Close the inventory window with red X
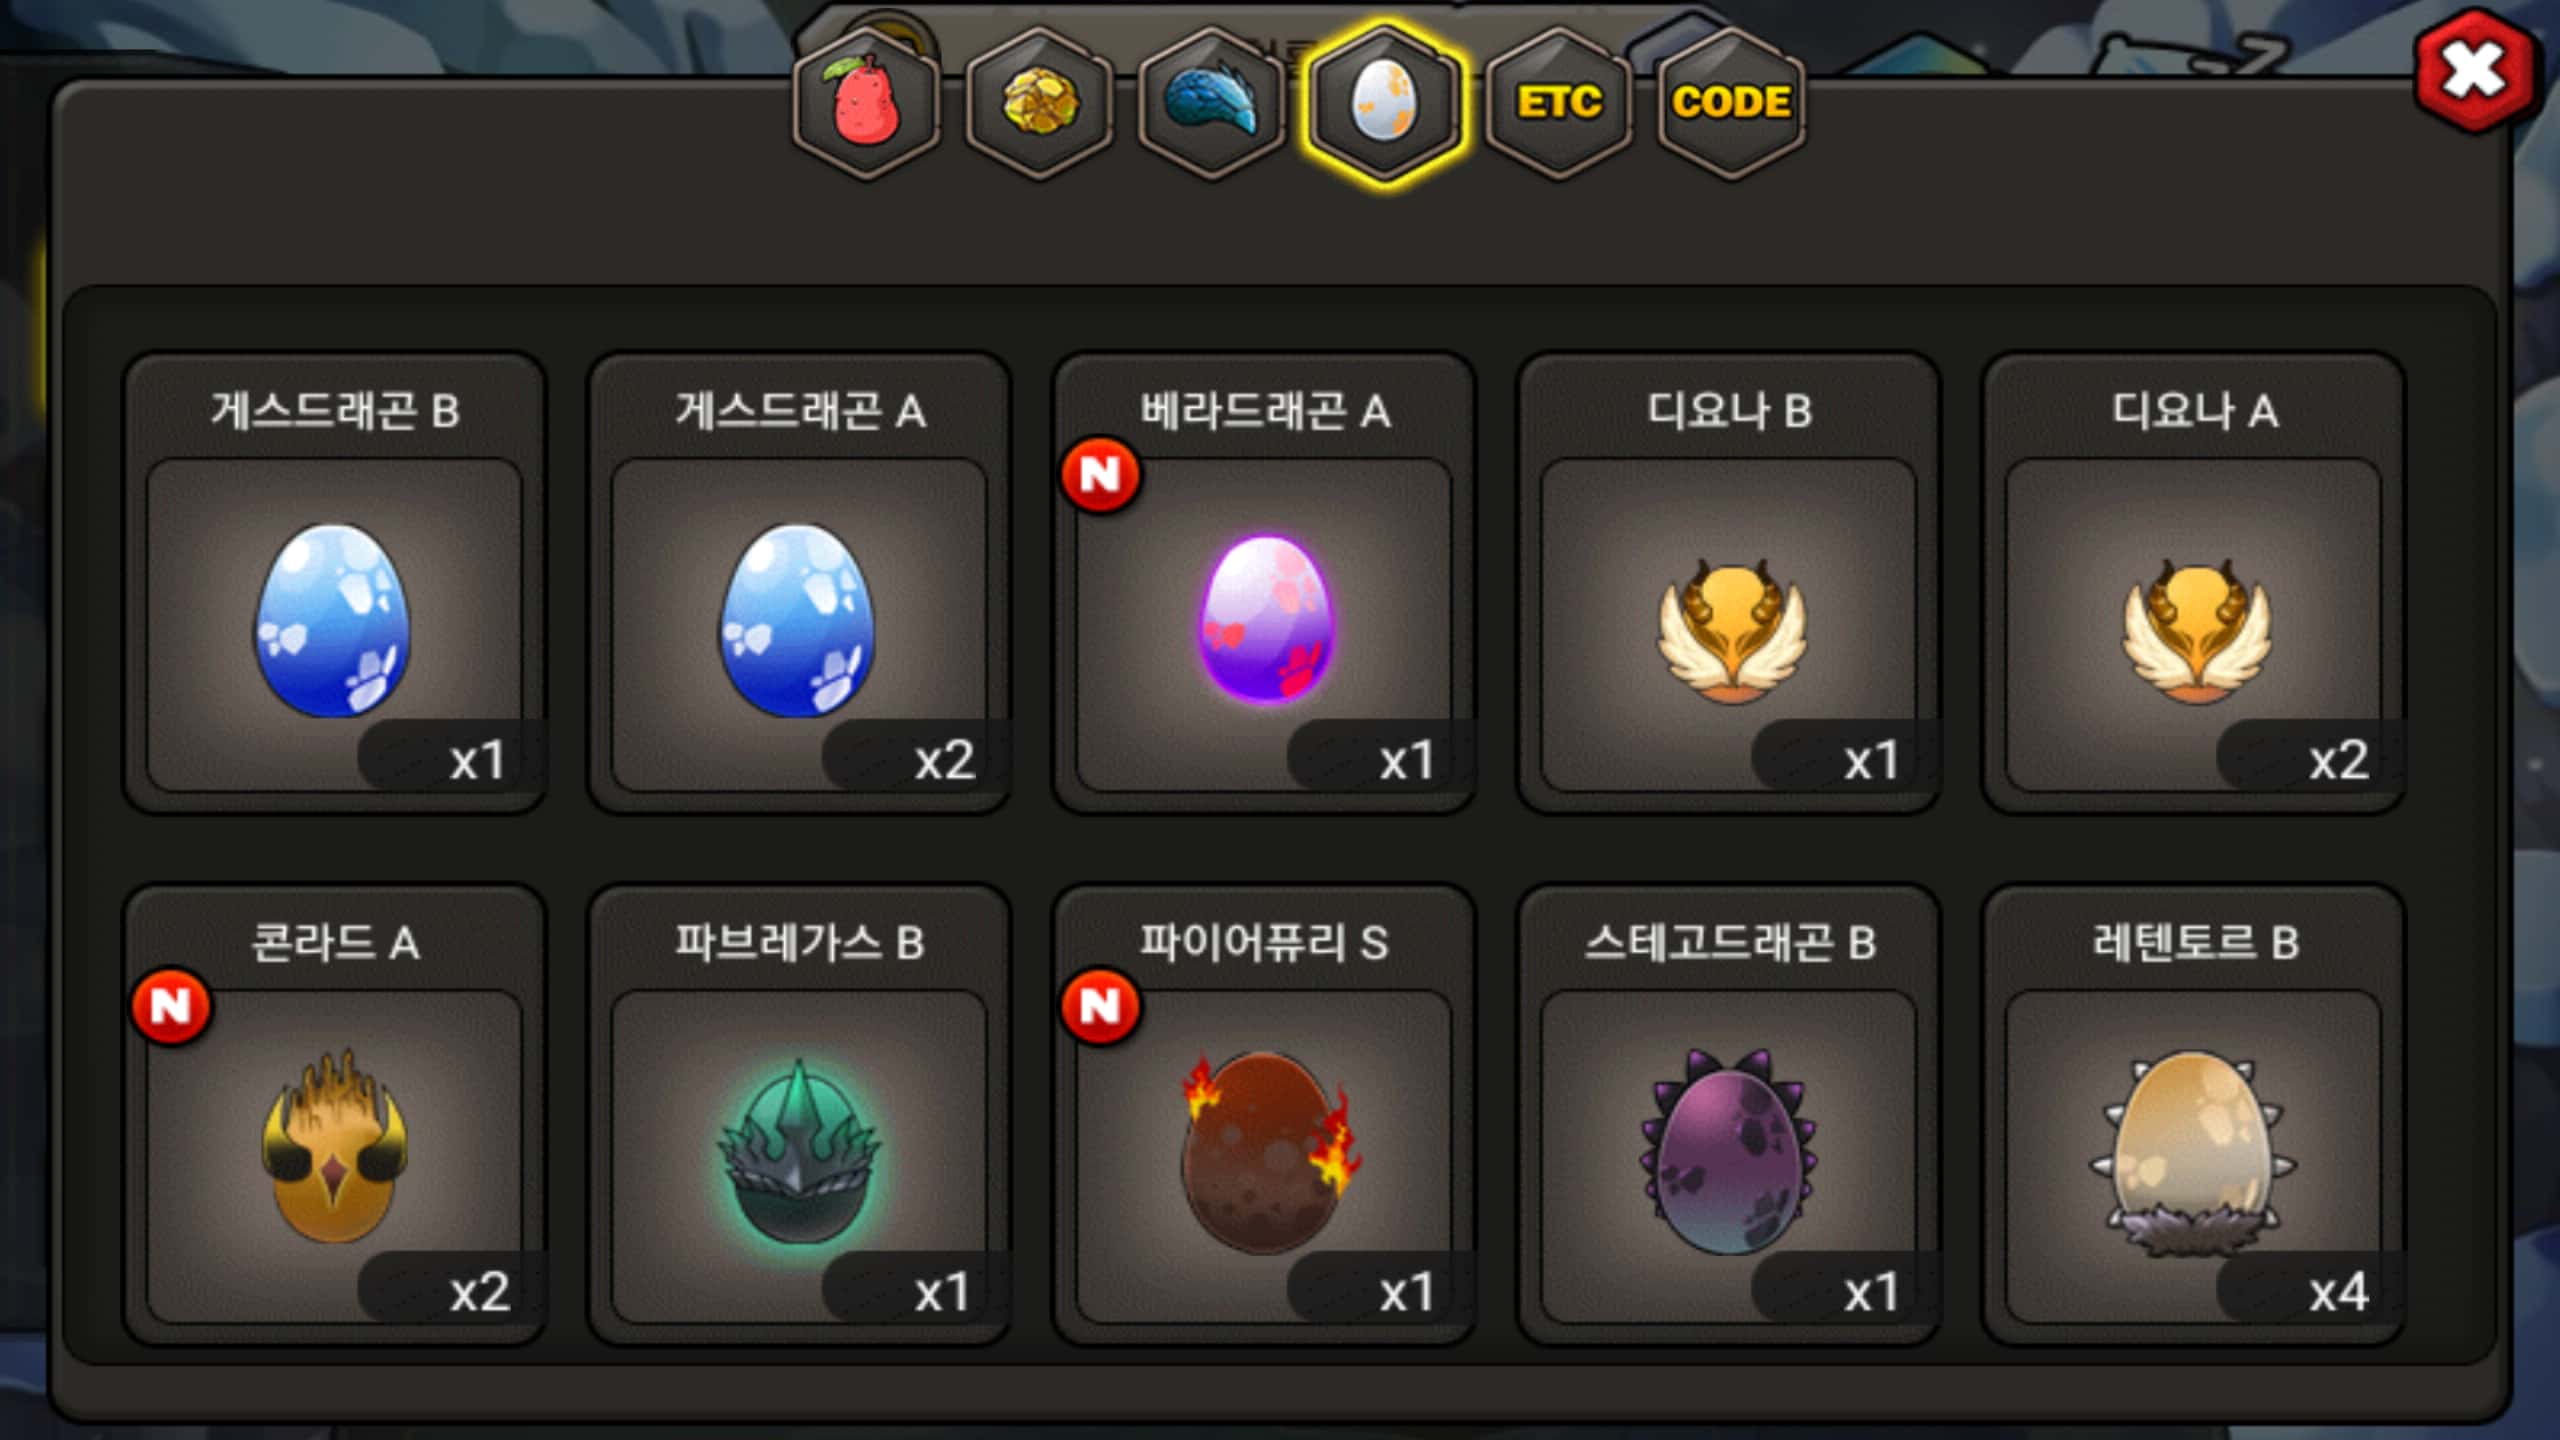 coord(2475,71)
